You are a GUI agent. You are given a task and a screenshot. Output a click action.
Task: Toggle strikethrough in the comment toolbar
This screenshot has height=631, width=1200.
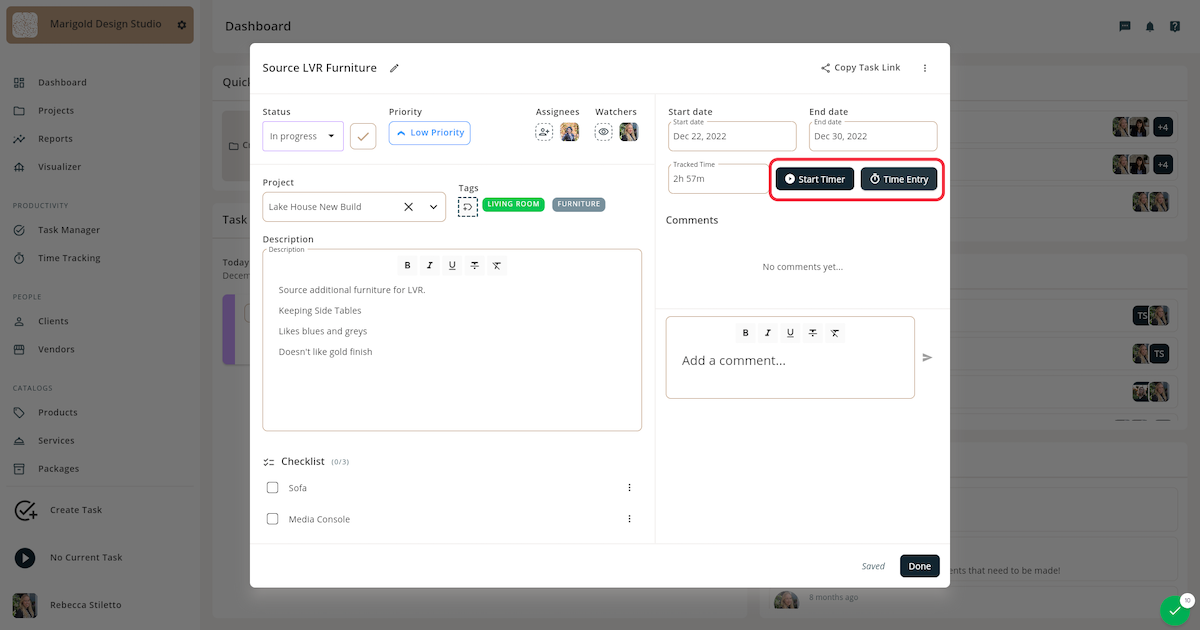pyautogui.click(x=812, y=333)
